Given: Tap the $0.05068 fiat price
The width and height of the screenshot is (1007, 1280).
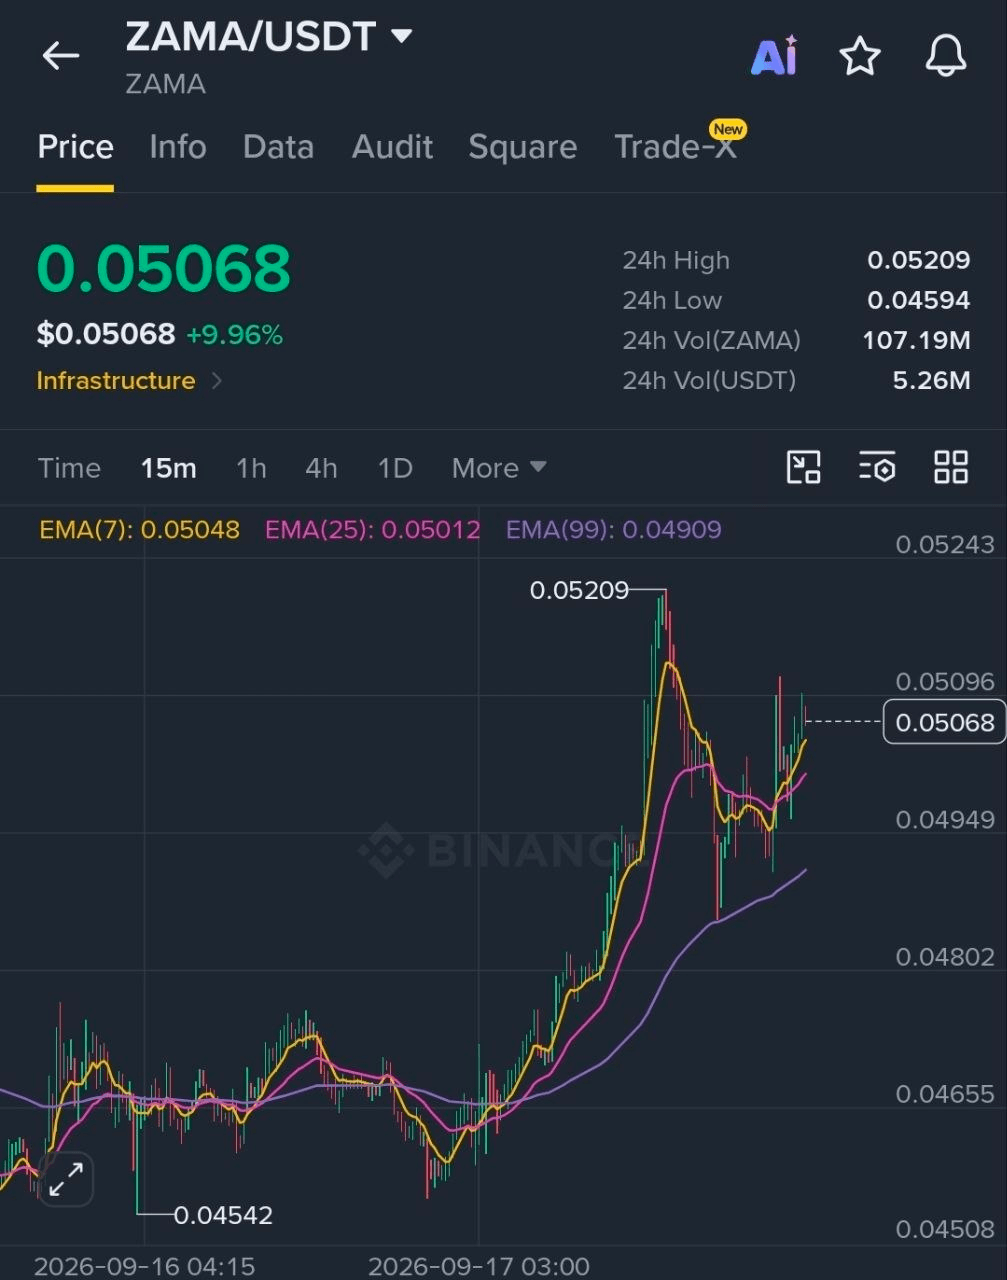Looking at the screenshot, I should (x=106, y=334).
